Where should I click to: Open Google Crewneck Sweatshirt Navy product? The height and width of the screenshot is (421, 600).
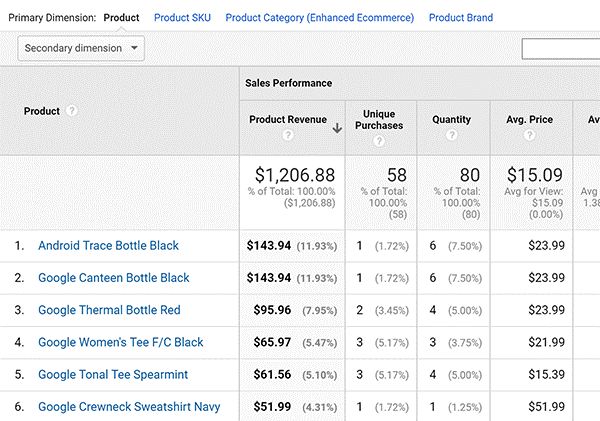click(129, 406)
